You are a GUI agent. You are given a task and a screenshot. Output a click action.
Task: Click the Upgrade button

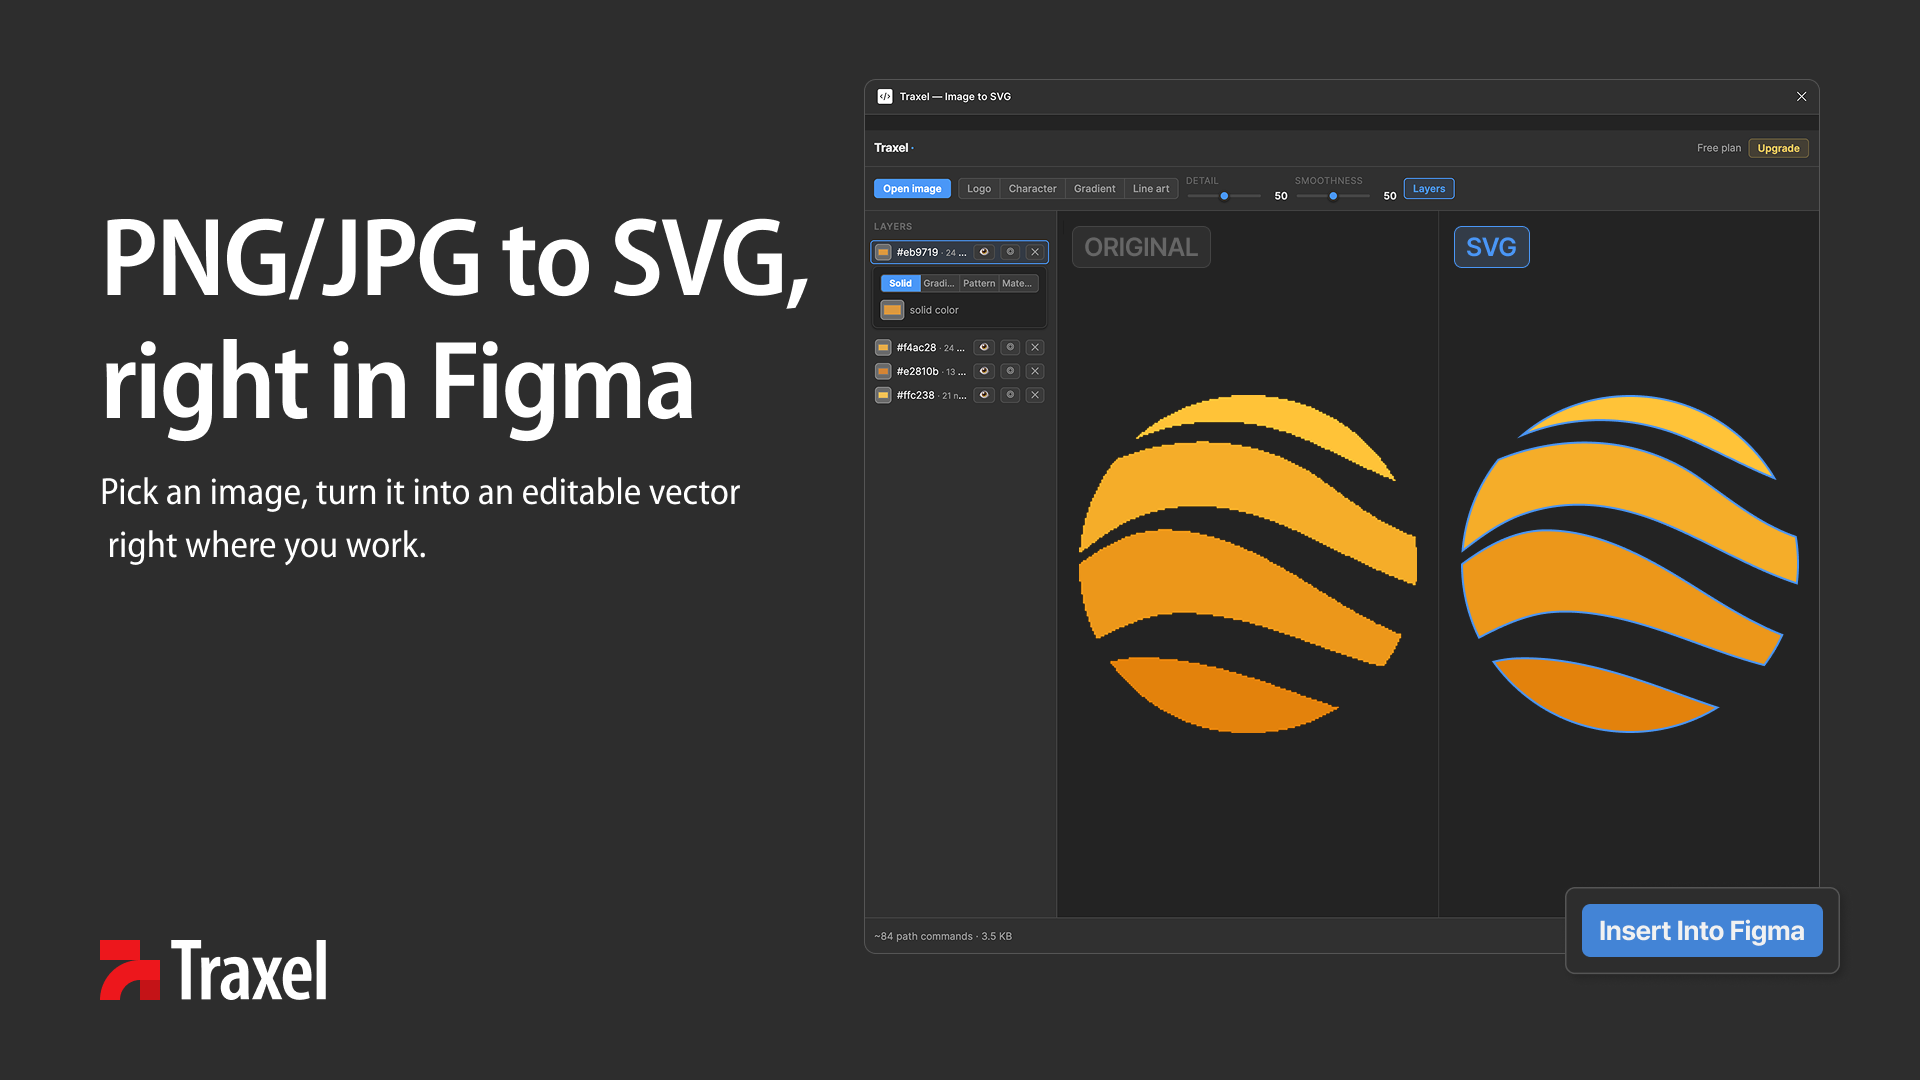click(x=1778, y=148)
